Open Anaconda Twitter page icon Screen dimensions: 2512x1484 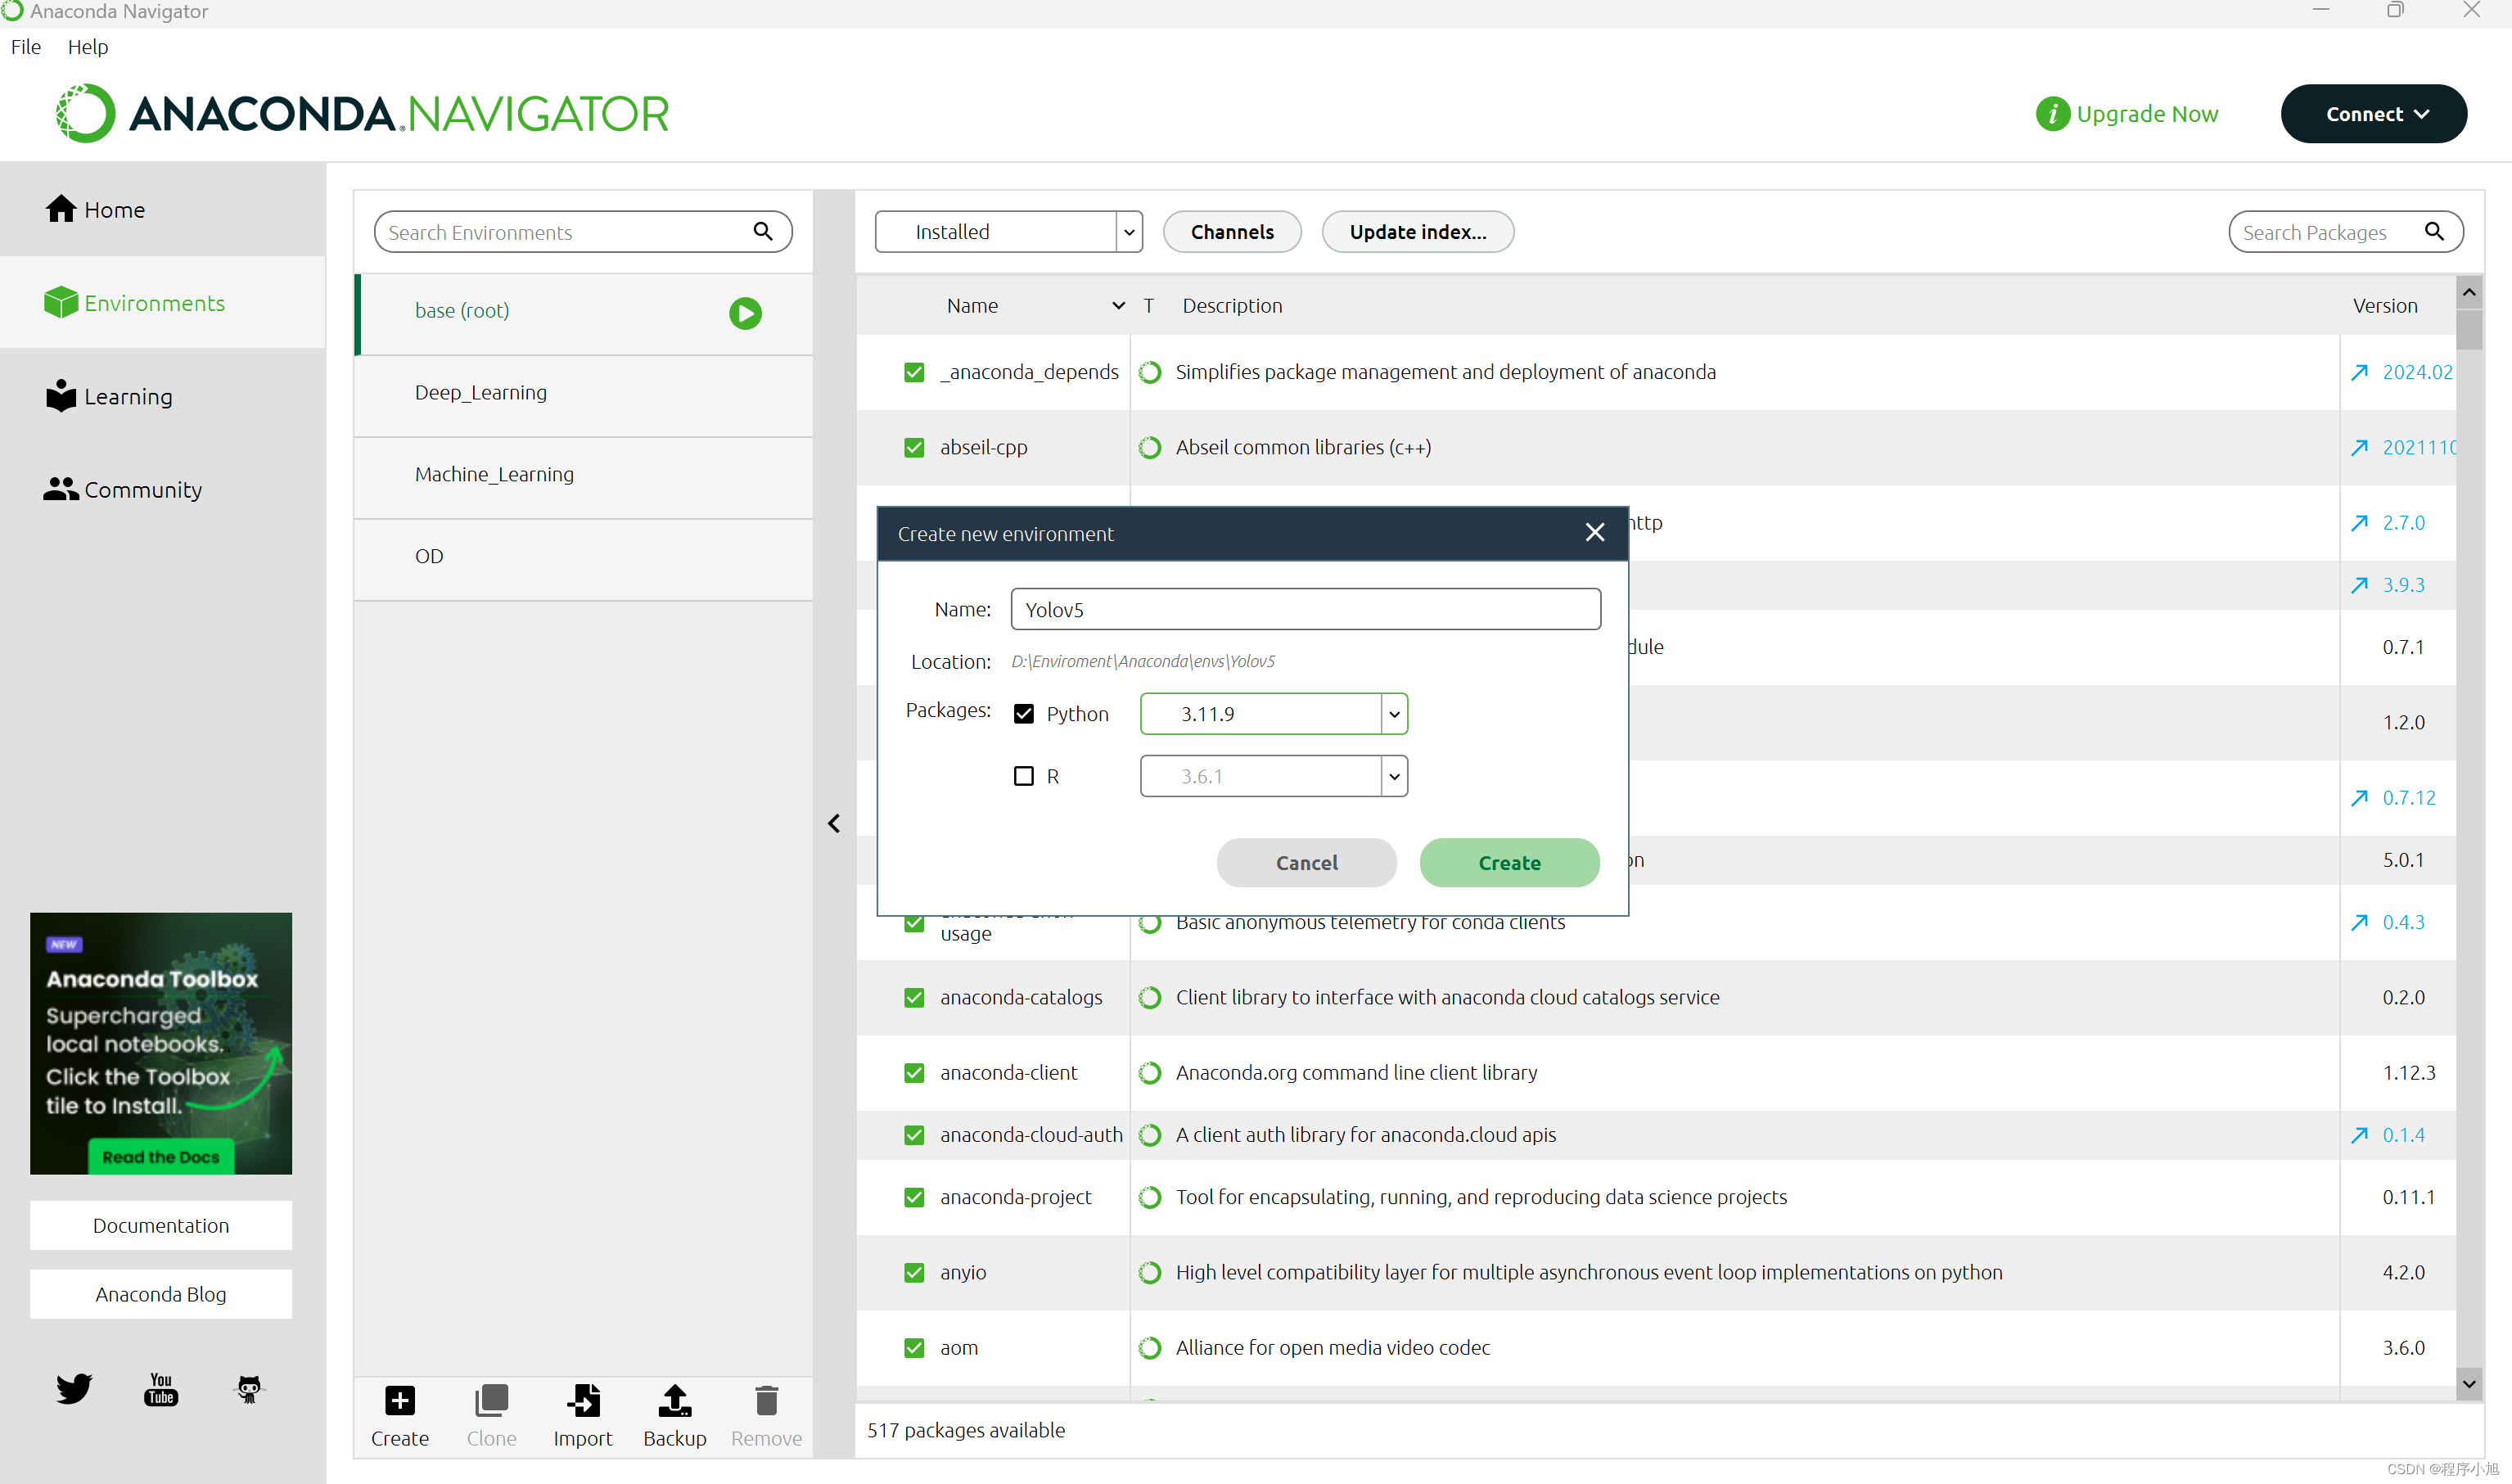pyautogui.click(x=73, y=1388)
